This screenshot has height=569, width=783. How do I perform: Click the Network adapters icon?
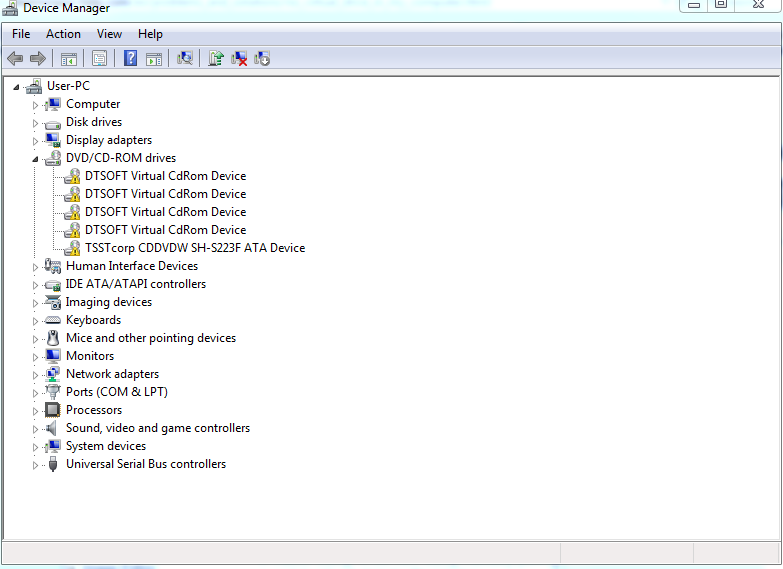pyautogui.click(x=52, y=374)
